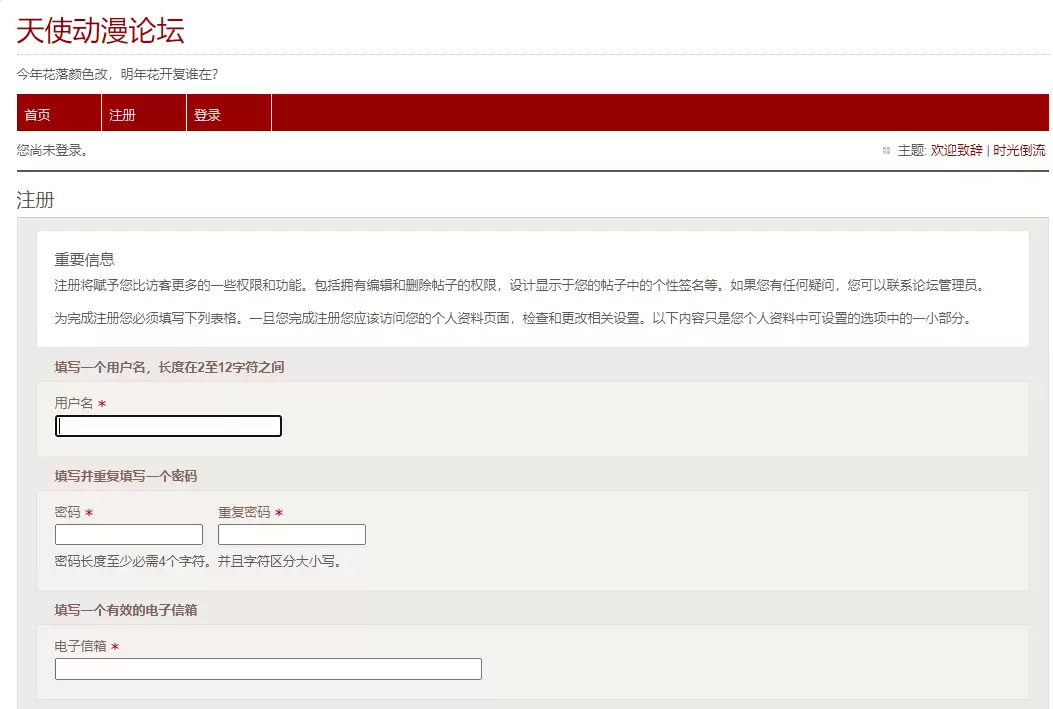Click the 电子信箱 text field

click(x=268, y=669)
